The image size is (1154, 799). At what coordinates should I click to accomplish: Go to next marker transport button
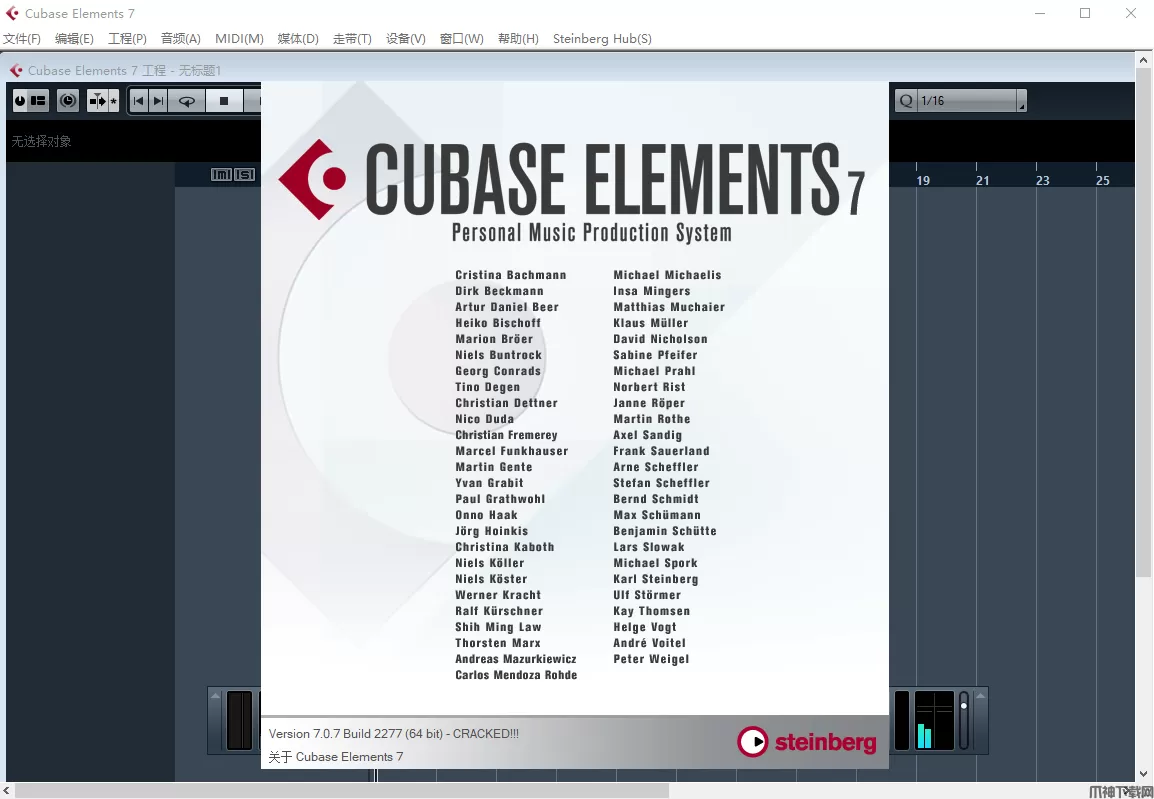(x=158, y=101)
